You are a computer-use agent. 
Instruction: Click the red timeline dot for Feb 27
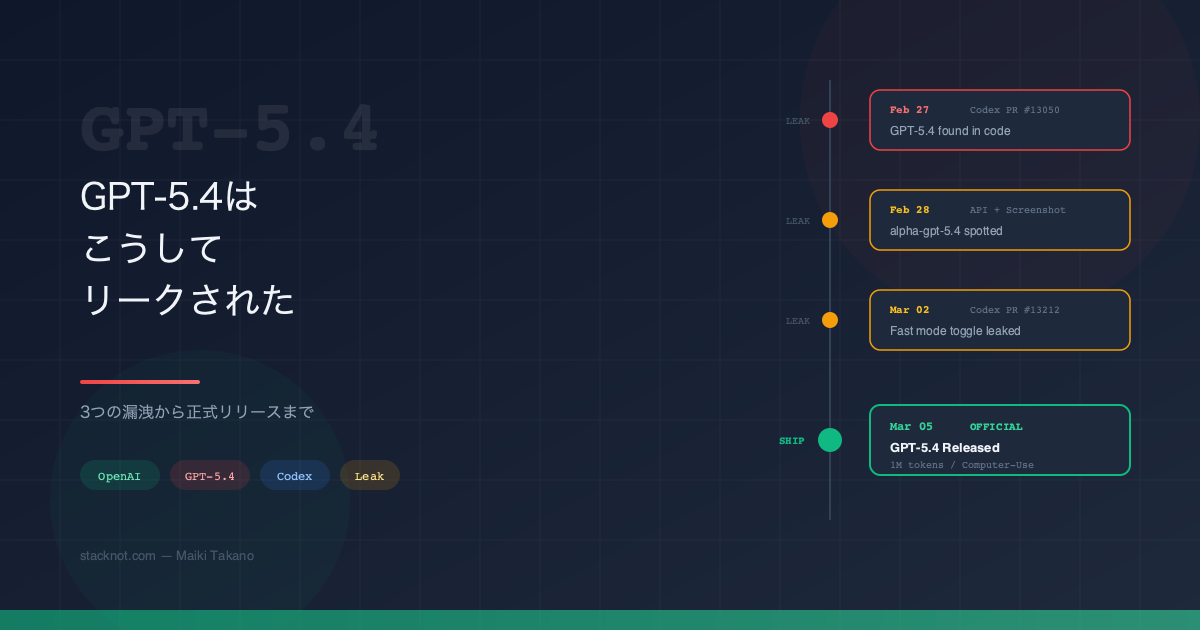click(x=830, y=120)
